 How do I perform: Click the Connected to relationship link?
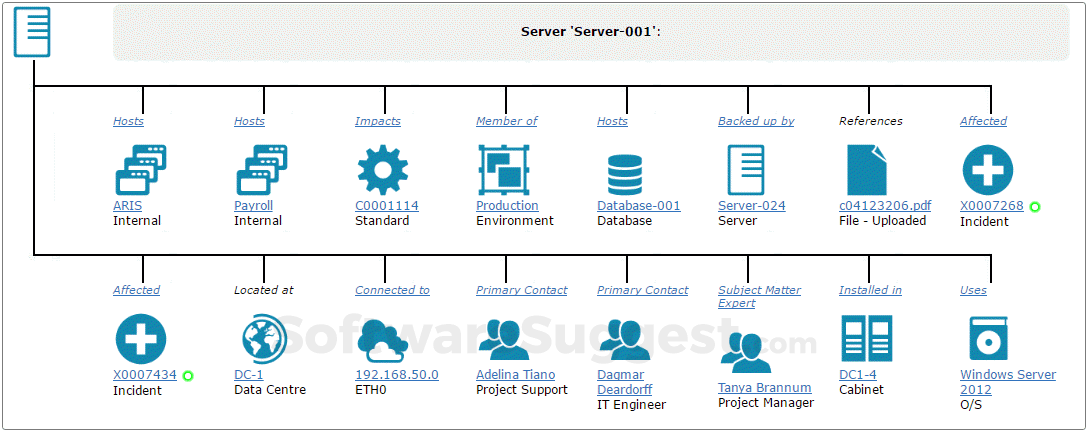tap(392, 290)
